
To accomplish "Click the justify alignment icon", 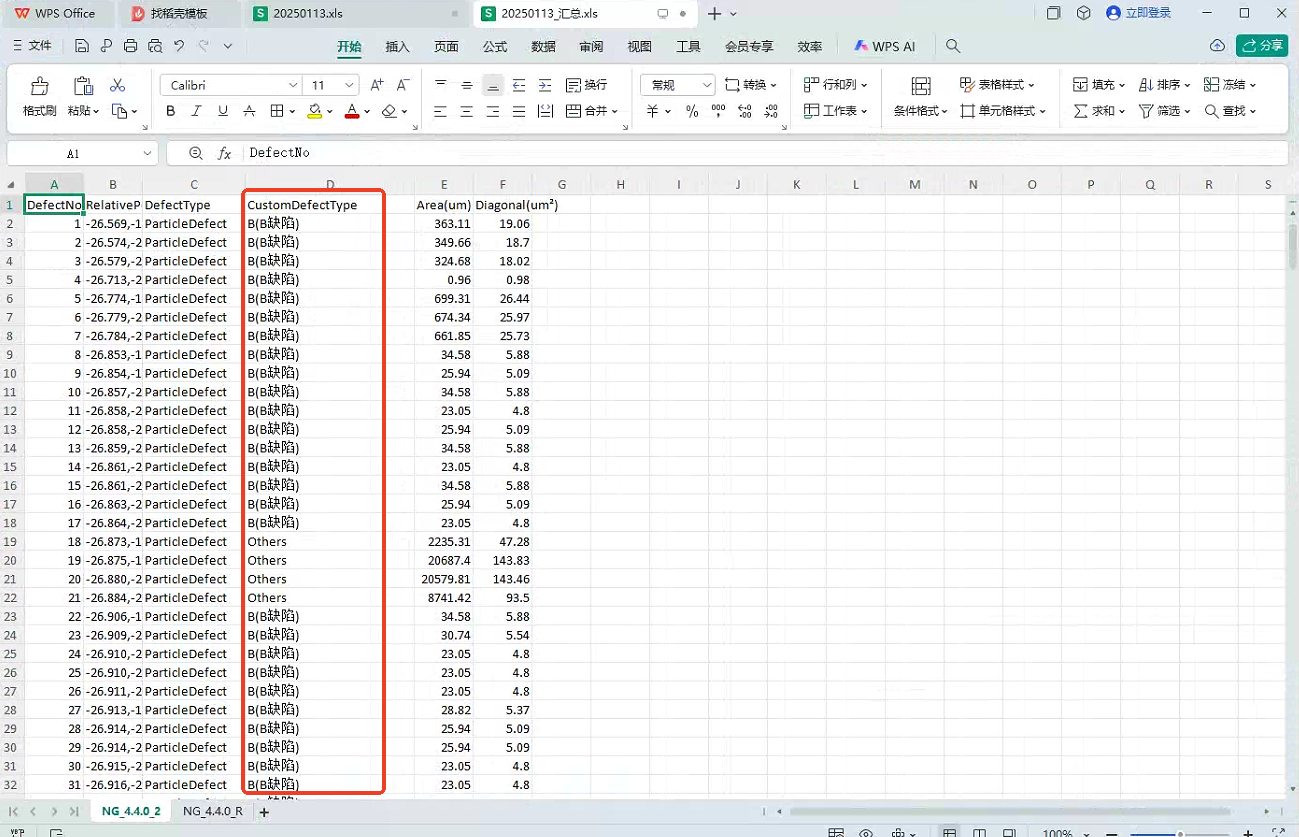I will coord(519,111).
